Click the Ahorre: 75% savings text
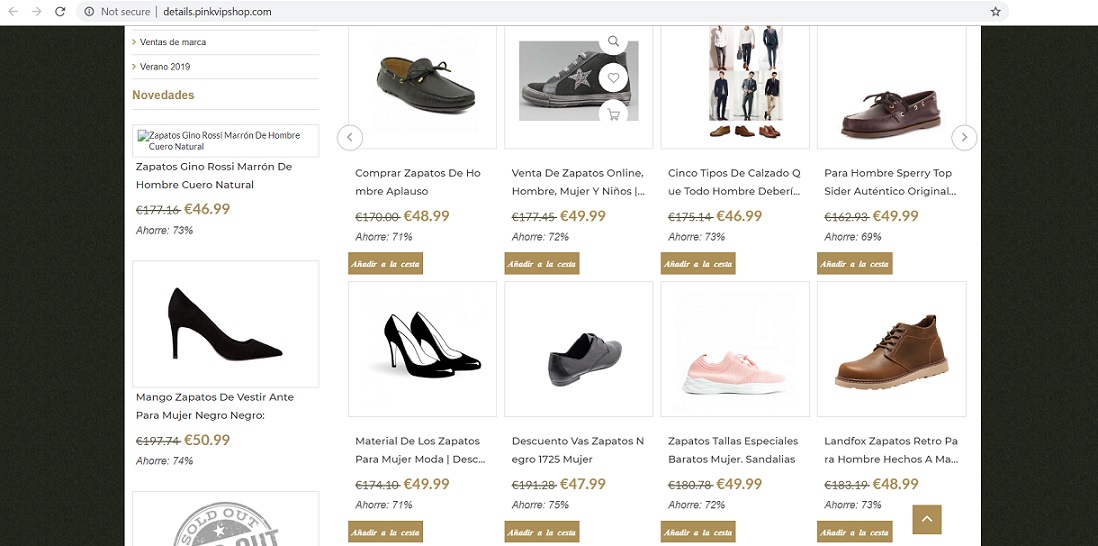 [x=540, y=505]
